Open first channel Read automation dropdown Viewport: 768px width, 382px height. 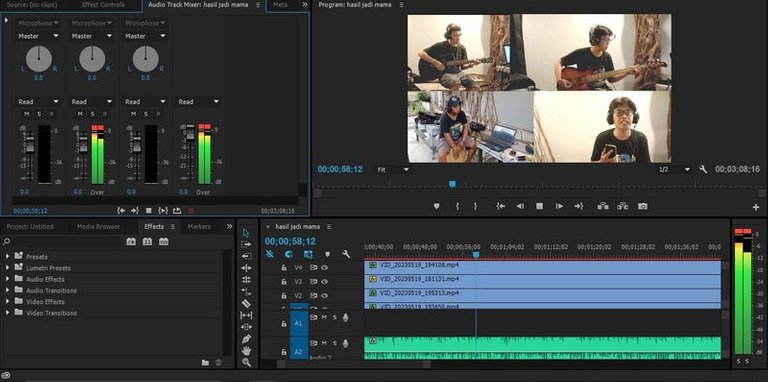[38, 101]
